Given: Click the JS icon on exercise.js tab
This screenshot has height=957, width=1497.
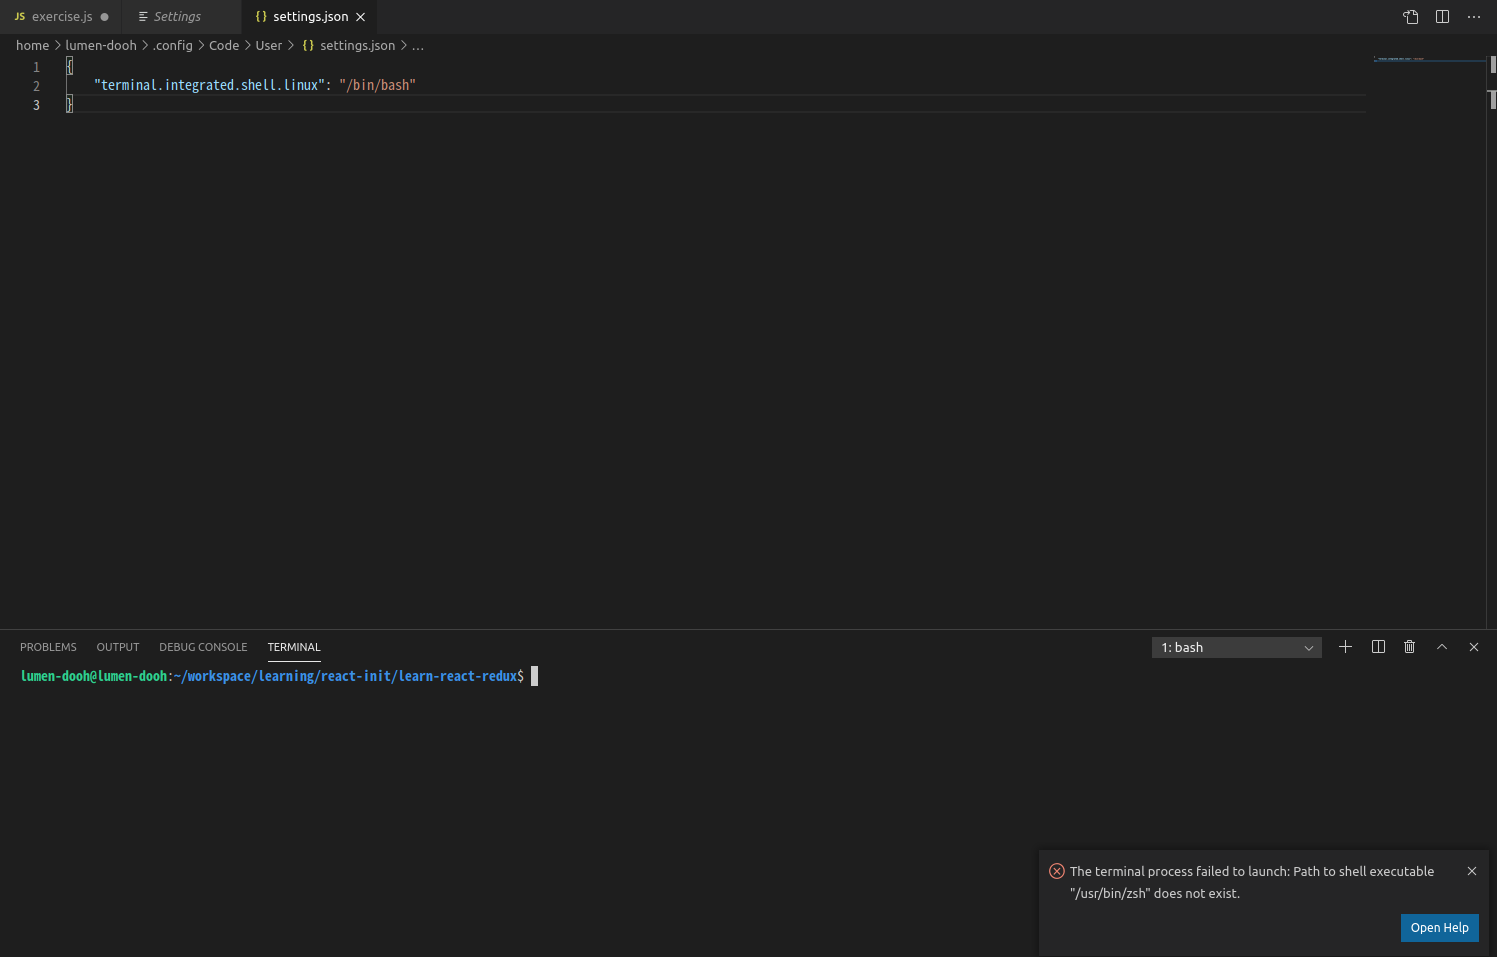Looking at the screenshot, I should point(19,17).
